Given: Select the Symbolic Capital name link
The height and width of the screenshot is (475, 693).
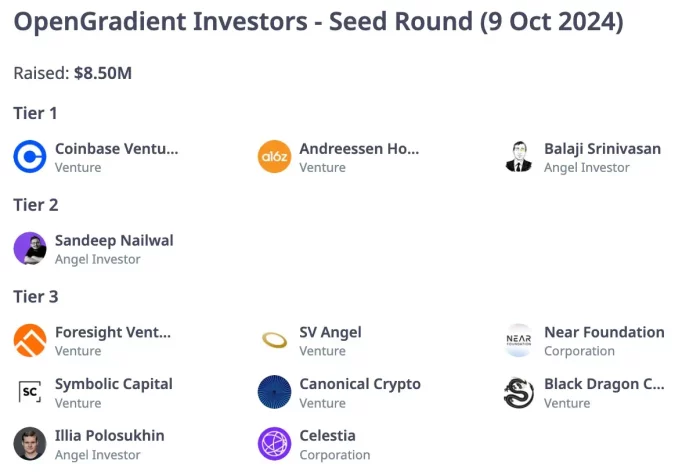Looking at the screenshot, I should (x=114, y=384).
